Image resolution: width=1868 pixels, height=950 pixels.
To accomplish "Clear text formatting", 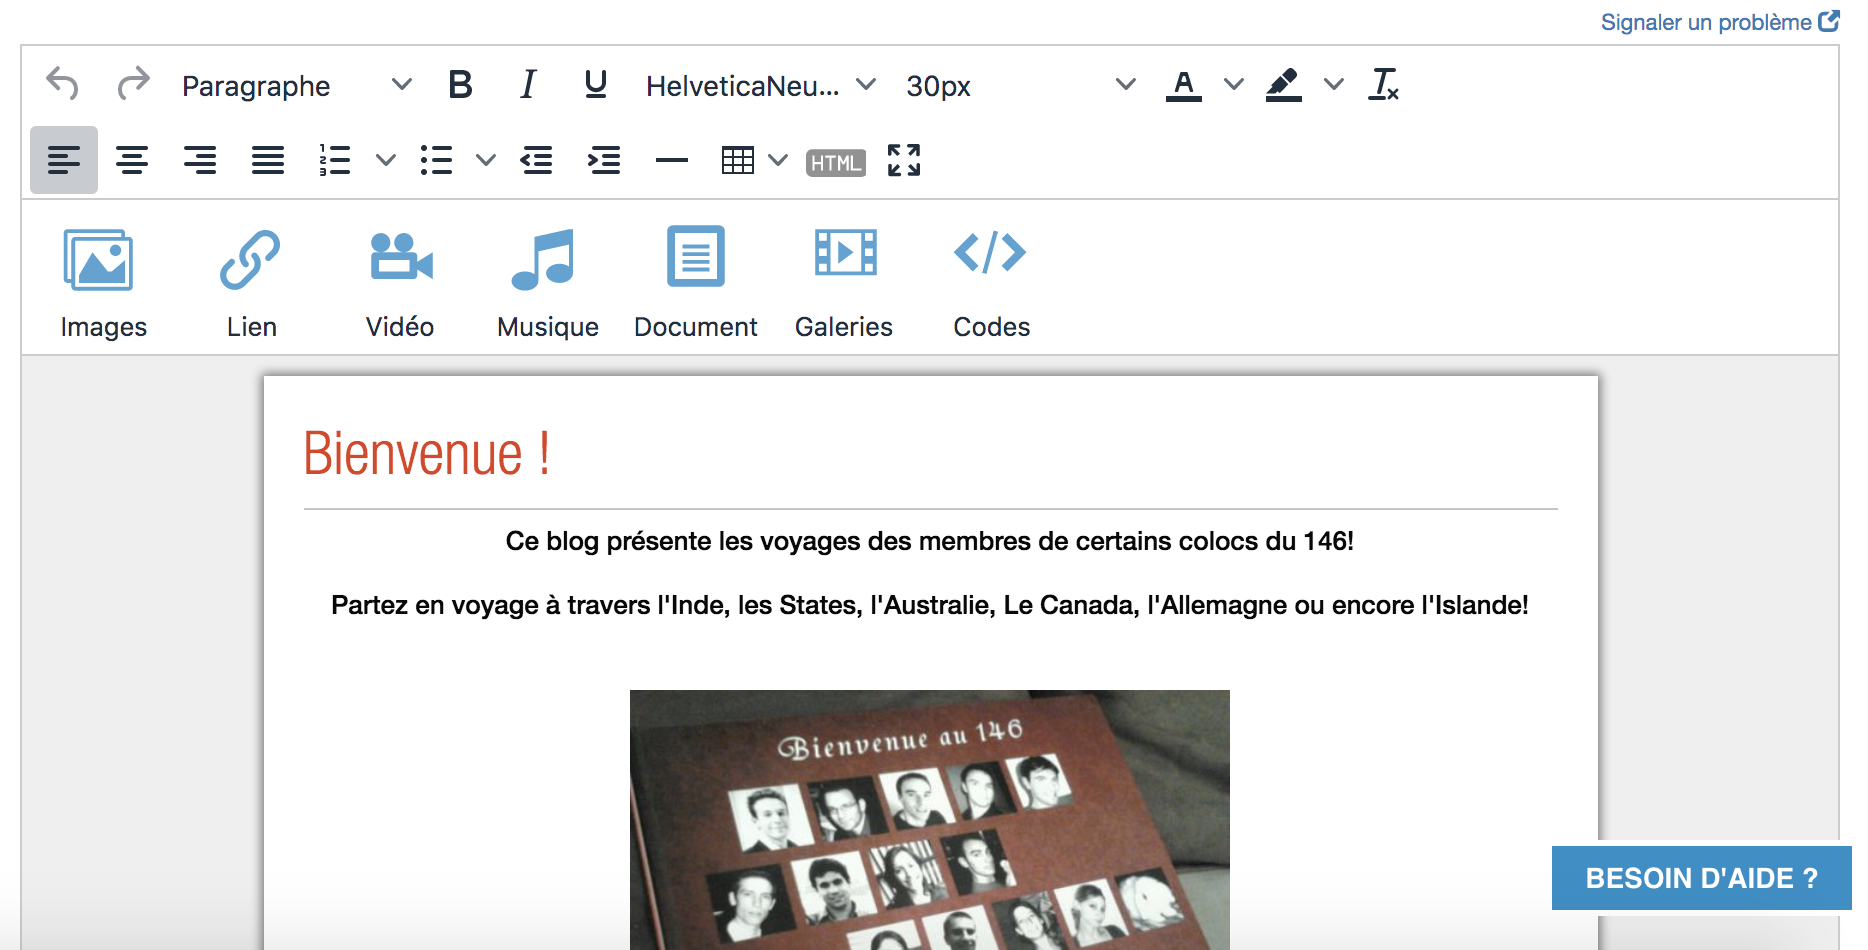I will click(x=1384, y=85).
